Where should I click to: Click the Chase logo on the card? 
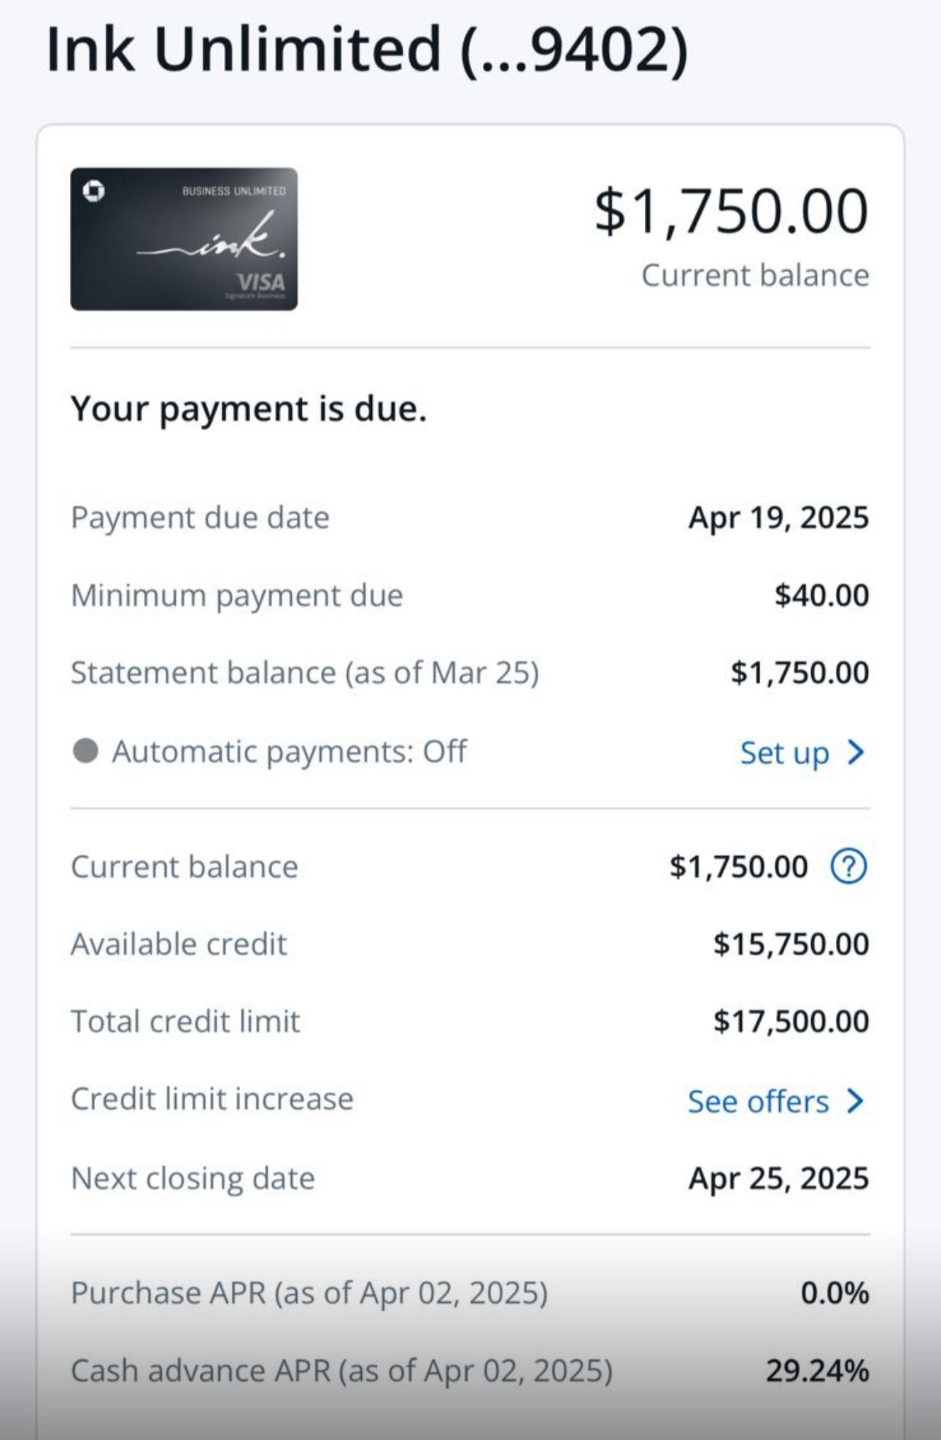pos(94,190)
